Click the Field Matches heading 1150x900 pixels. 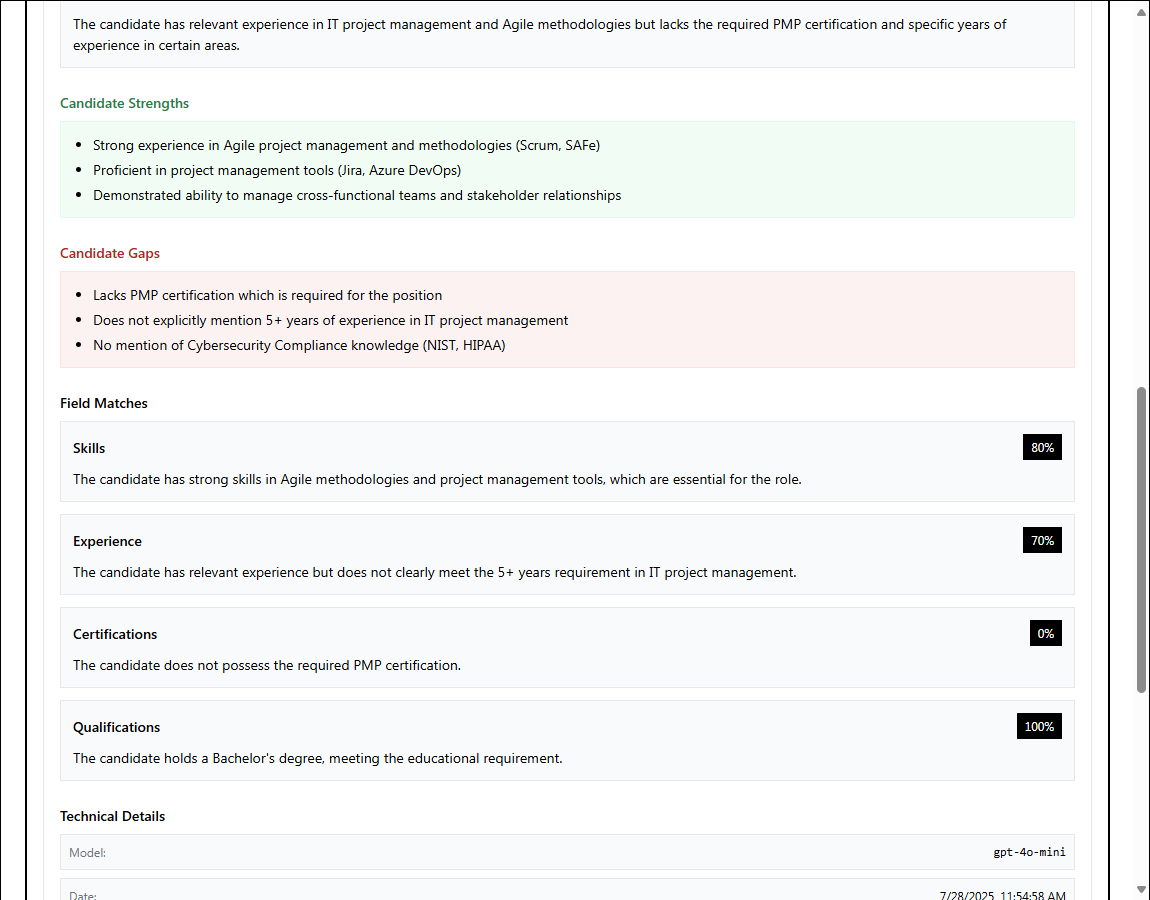coord(104,403)
